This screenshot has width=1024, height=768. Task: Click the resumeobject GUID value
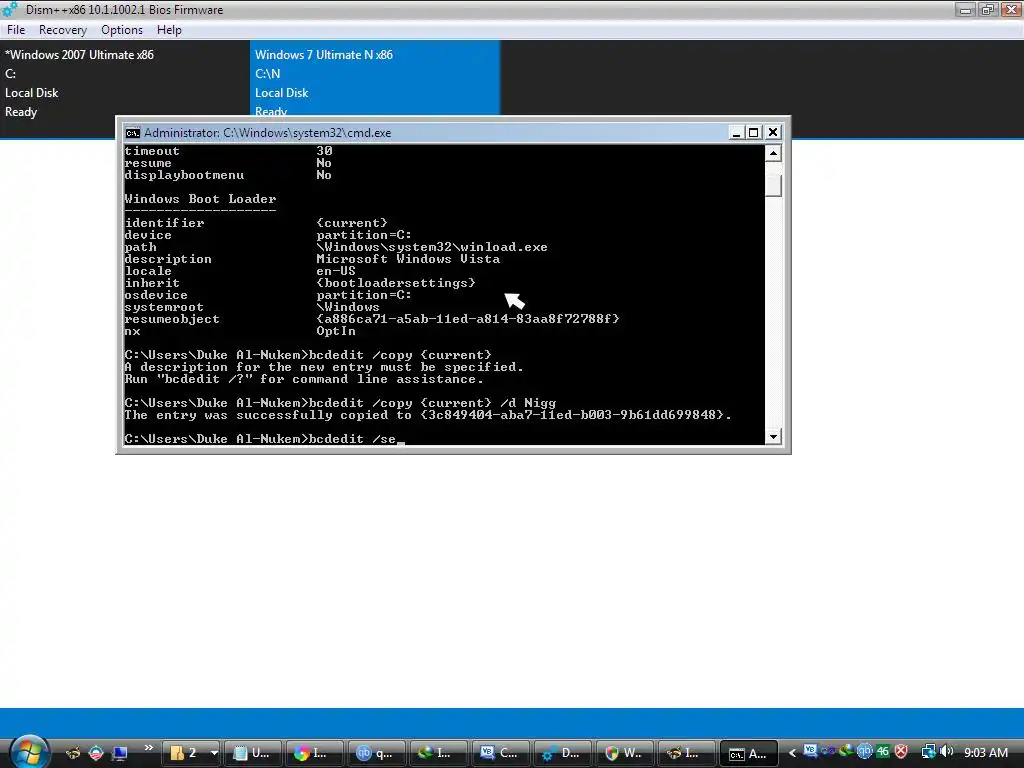pyautogui.click(x=468, y=319)
